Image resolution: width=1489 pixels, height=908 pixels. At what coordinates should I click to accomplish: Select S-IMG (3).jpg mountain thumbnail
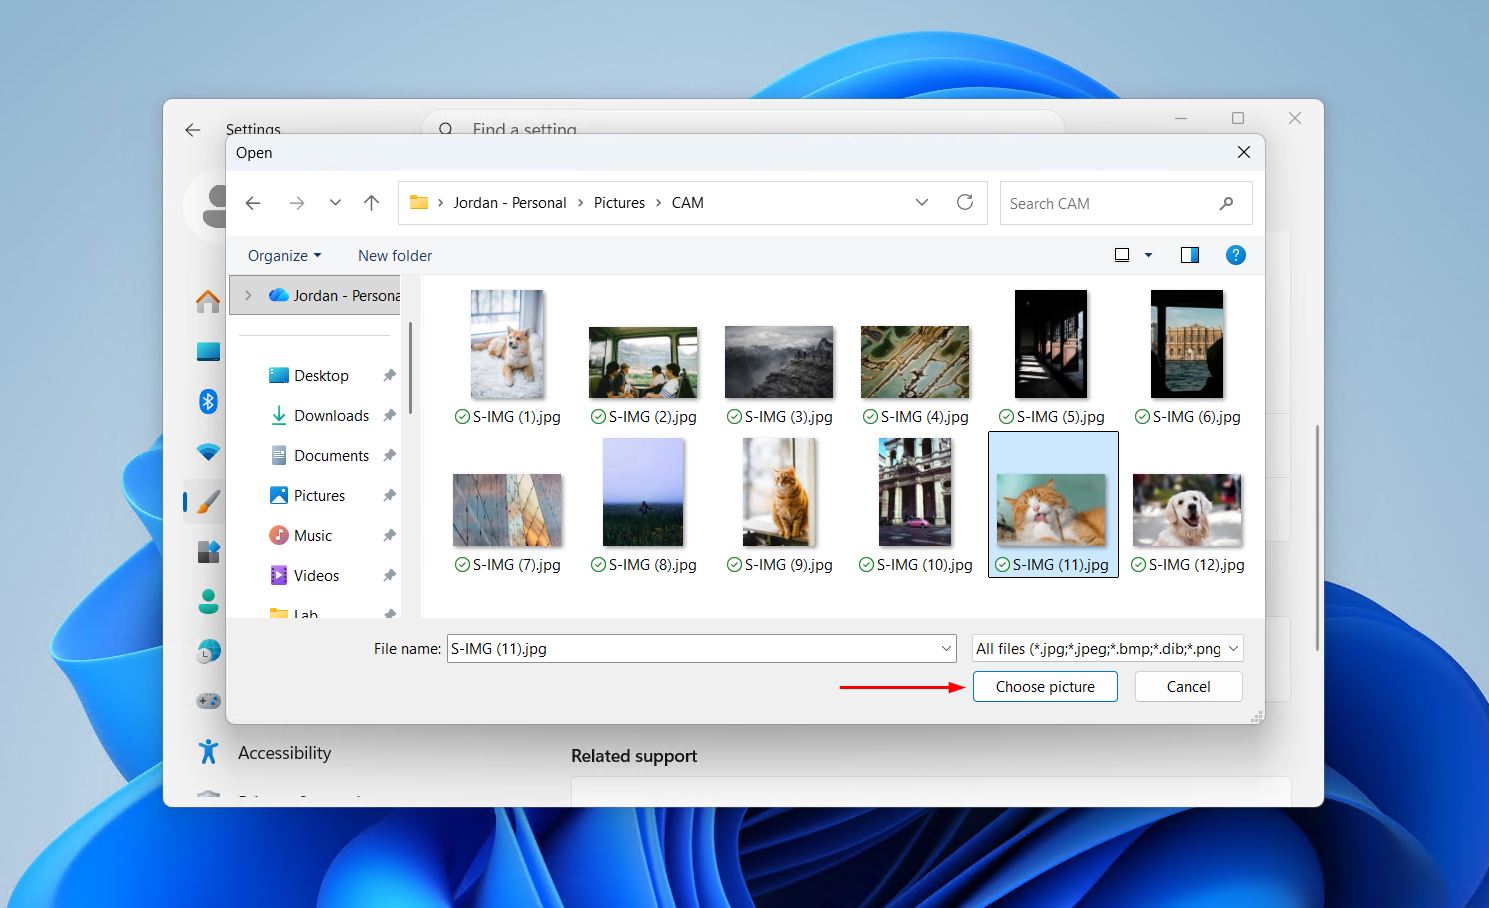tap(779, 362)
